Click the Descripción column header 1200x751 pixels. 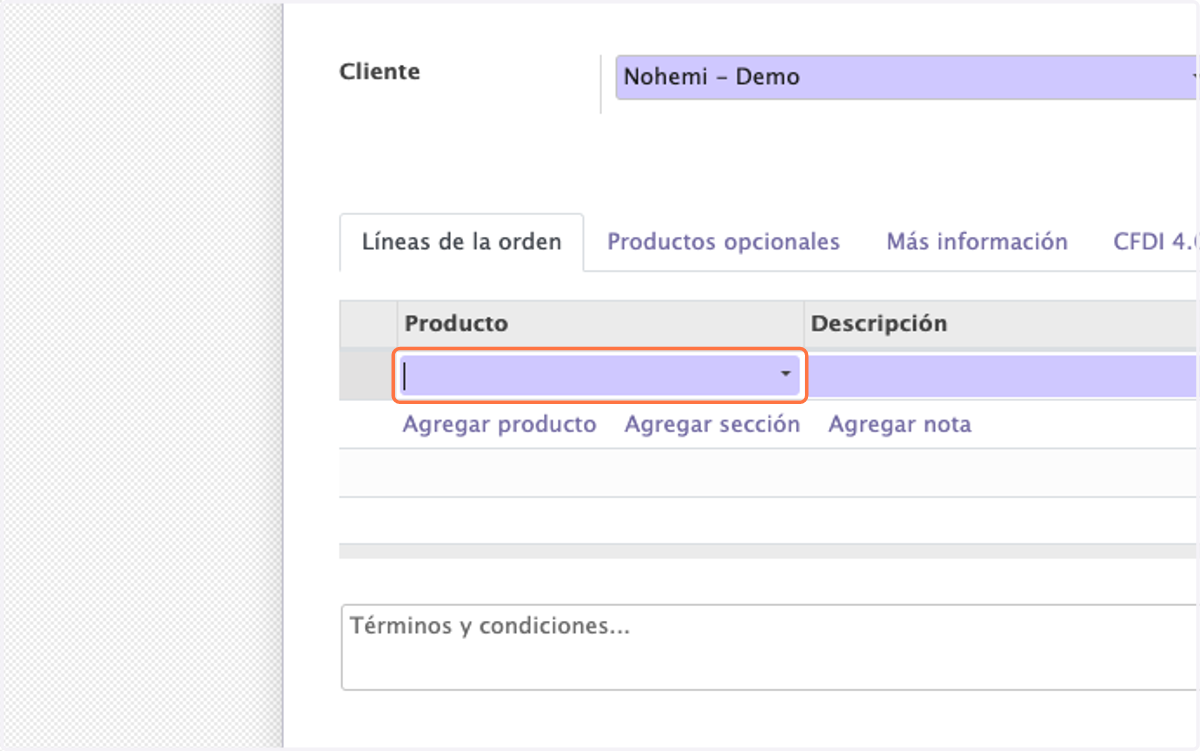(x=1002, y=324)
